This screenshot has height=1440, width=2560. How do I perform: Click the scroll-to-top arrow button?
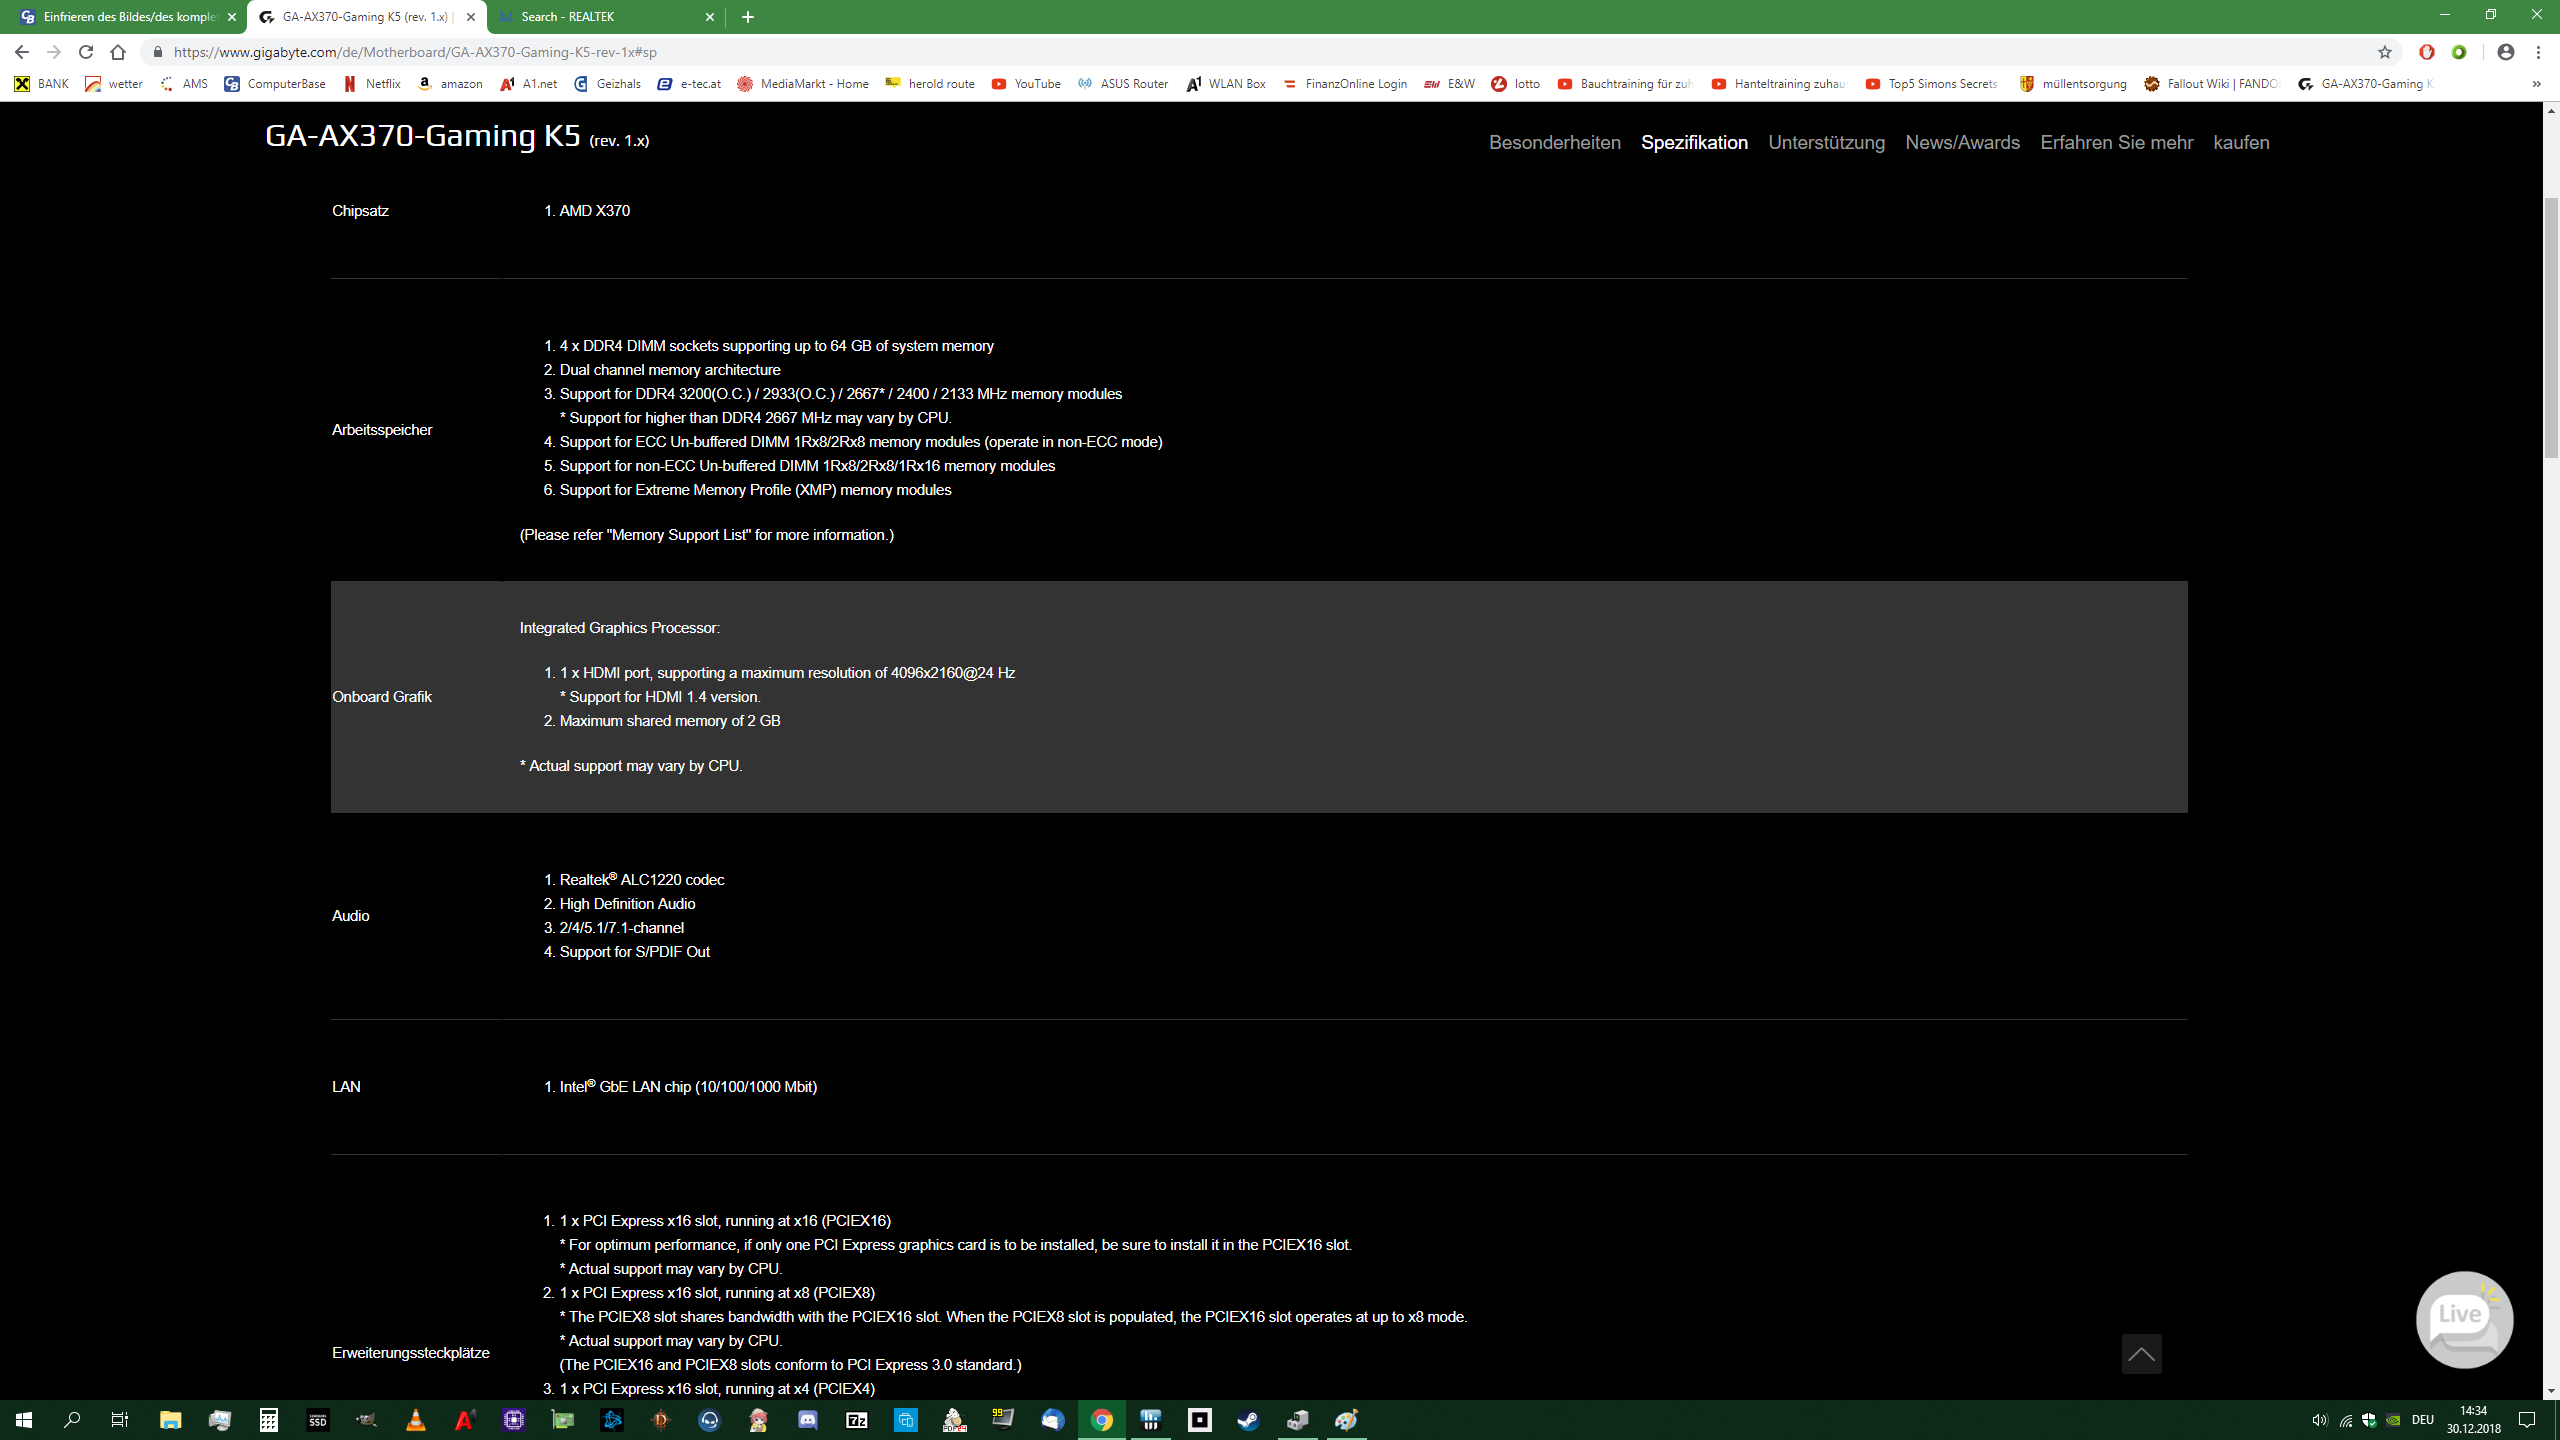[x=2141, y=1354]
